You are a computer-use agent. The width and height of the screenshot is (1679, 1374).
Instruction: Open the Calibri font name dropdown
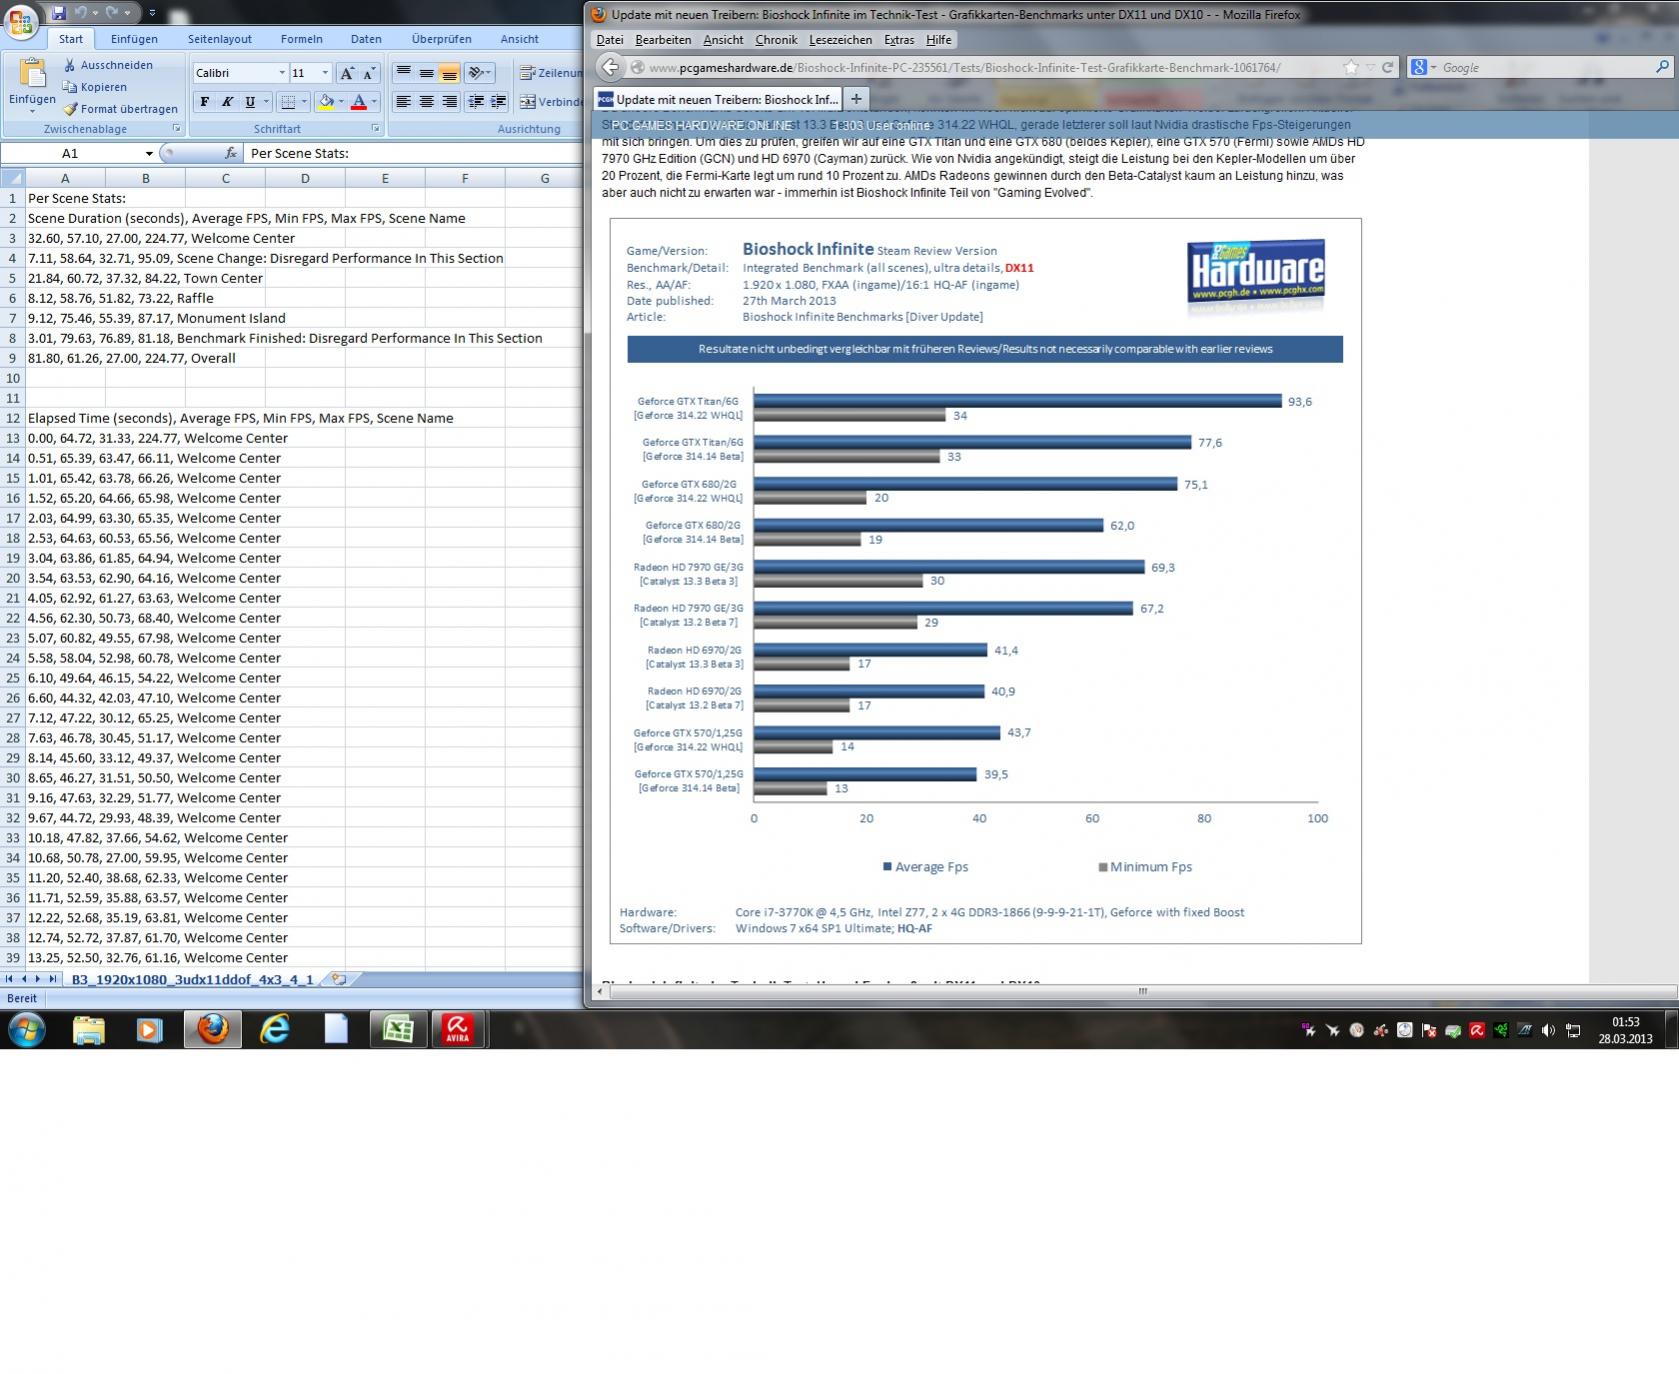[281, 73]
